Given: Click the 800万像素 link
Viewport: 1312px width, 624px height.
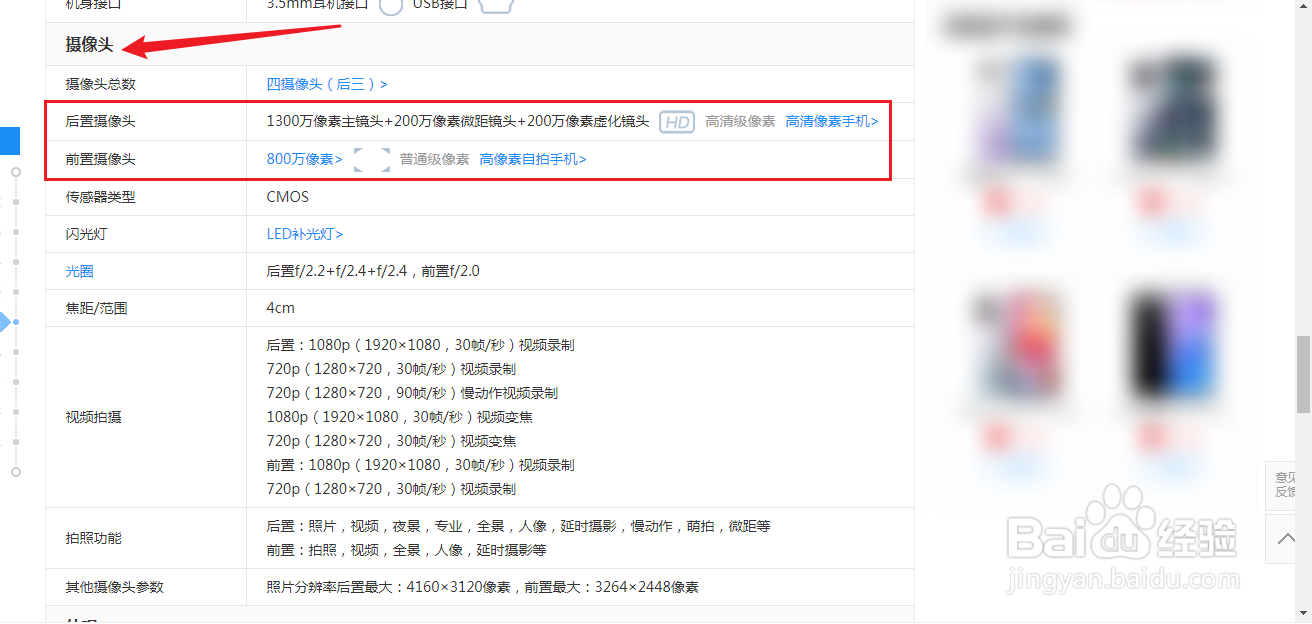Looking at the screenshot, I should [305, 159].
